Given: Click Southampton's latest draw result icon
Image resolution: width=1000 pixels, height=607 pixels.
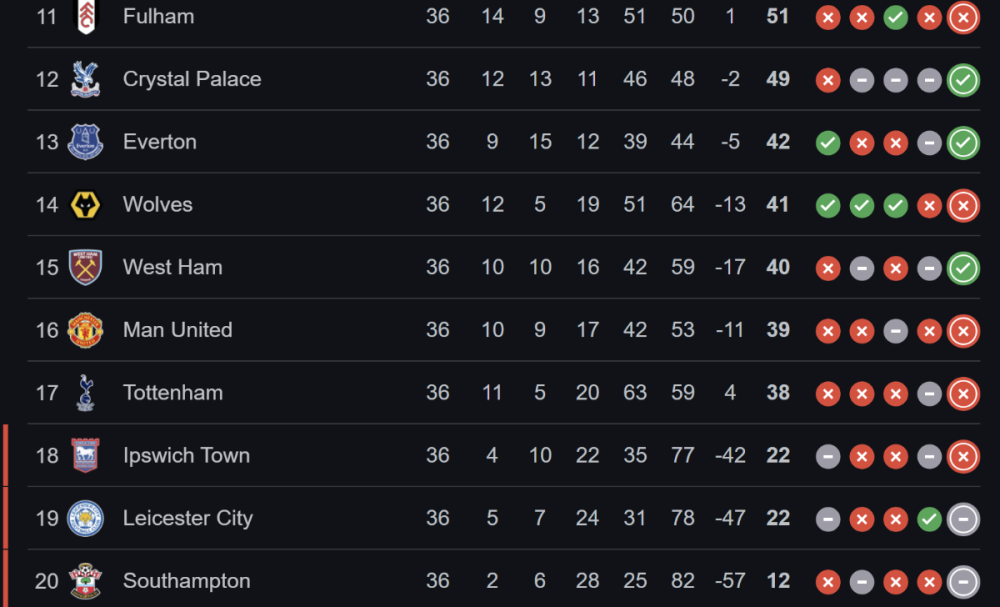Looking at the screenshot, I should point(963,581).
